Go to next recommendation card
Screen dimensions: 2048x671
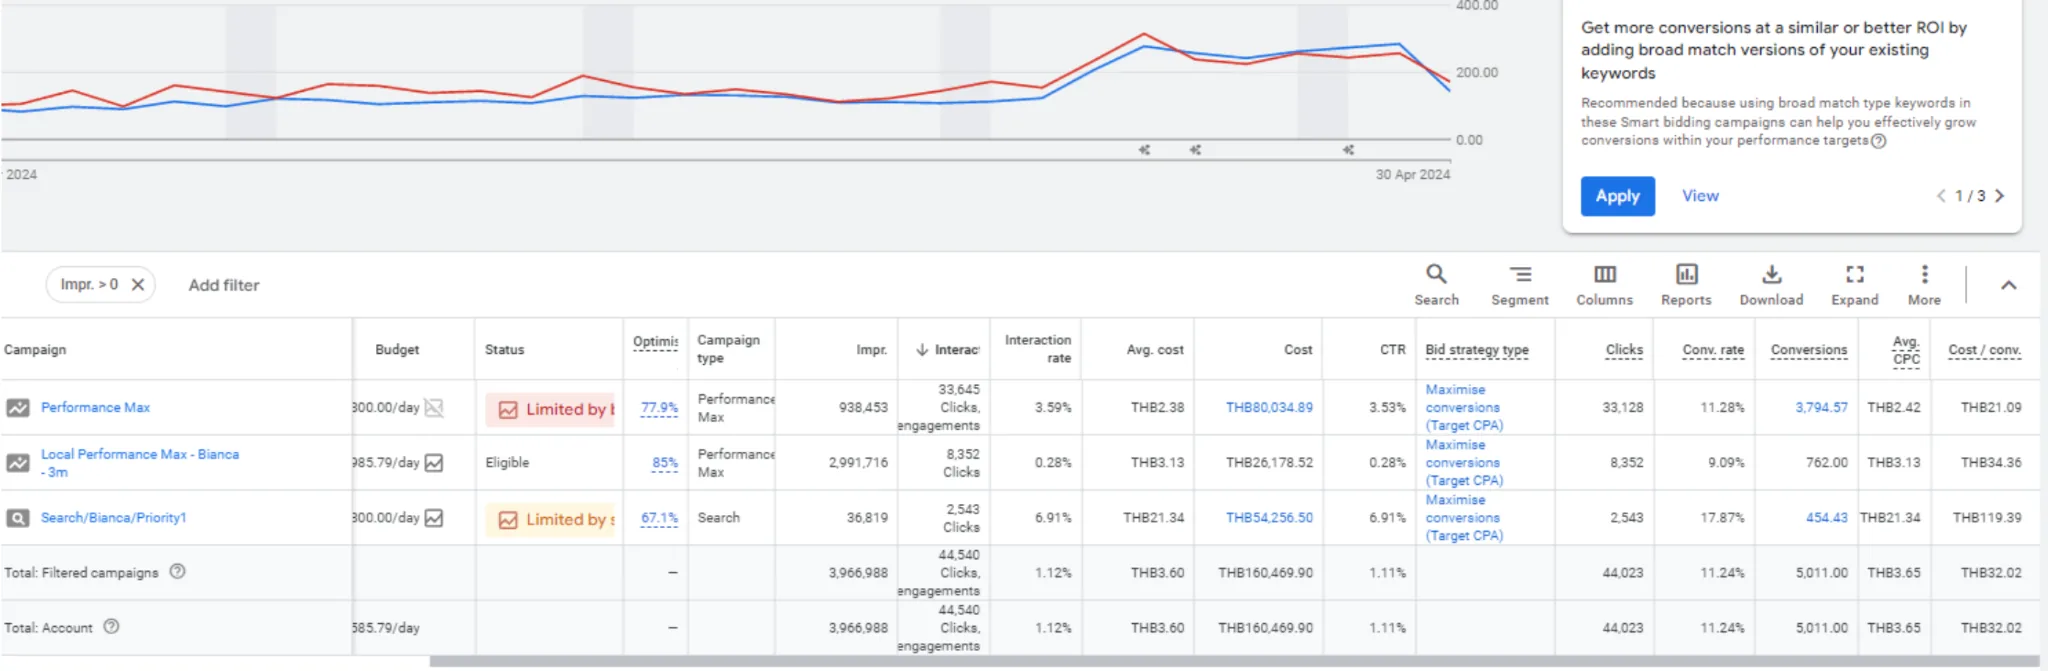click(1999, 196)
